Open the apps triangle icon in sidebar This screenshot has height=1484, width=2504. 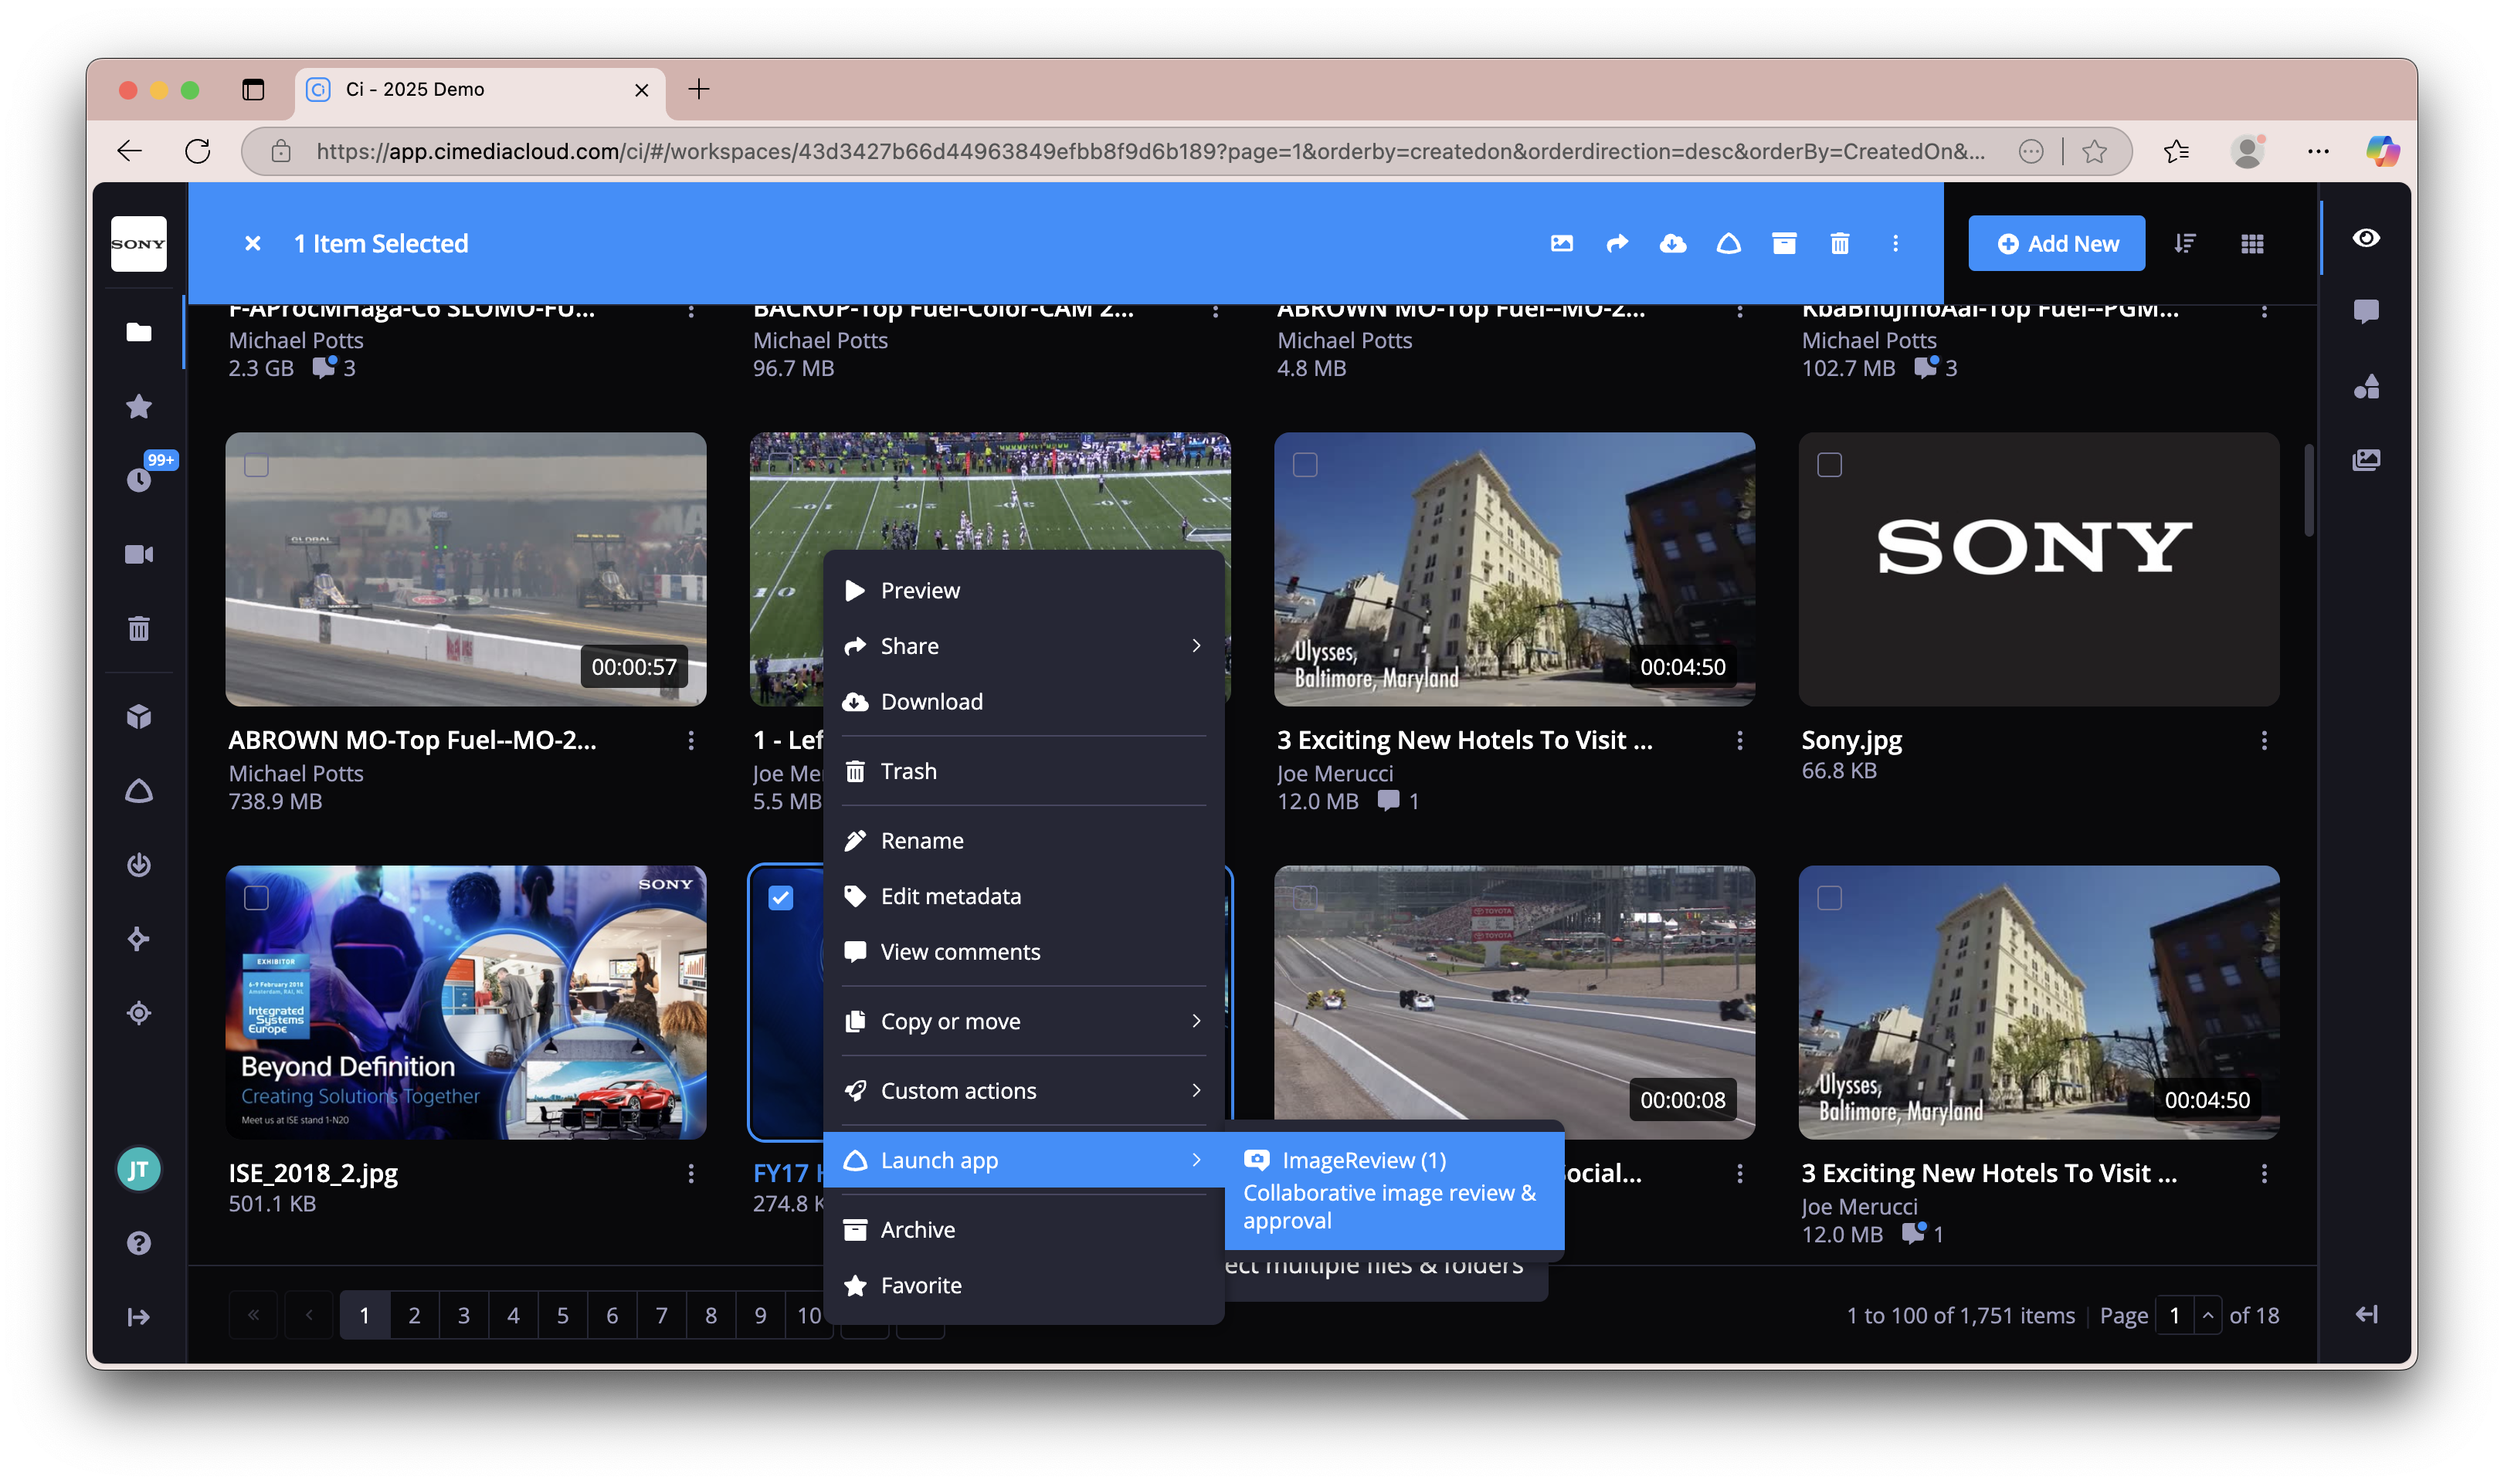139,791
